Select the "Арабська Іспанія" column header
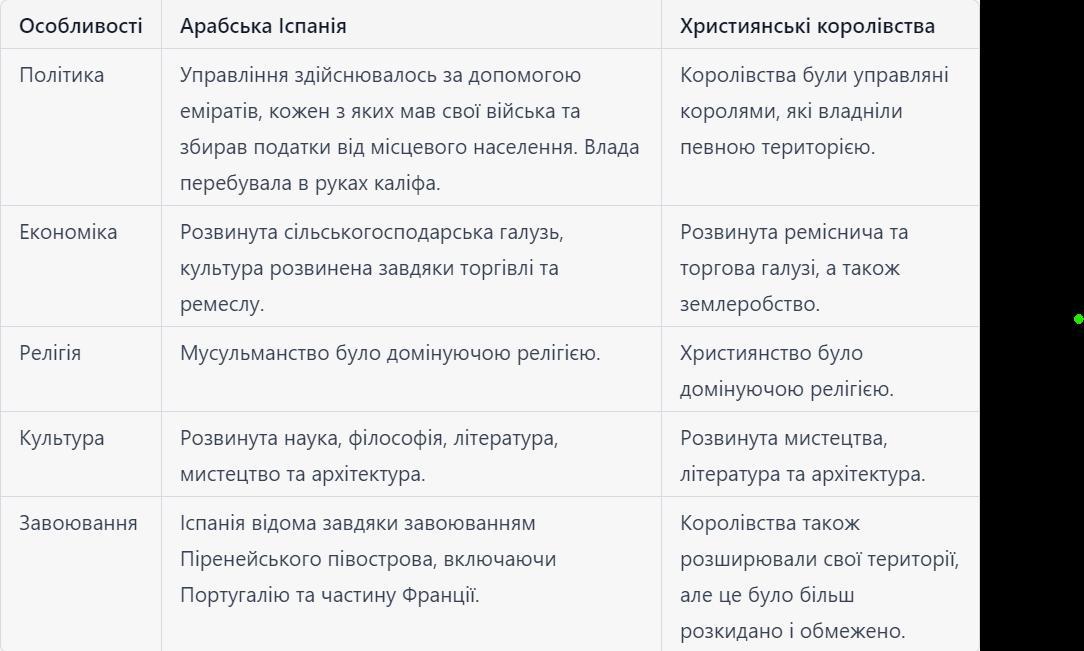1084x651 pixels. tap(263, 26)
